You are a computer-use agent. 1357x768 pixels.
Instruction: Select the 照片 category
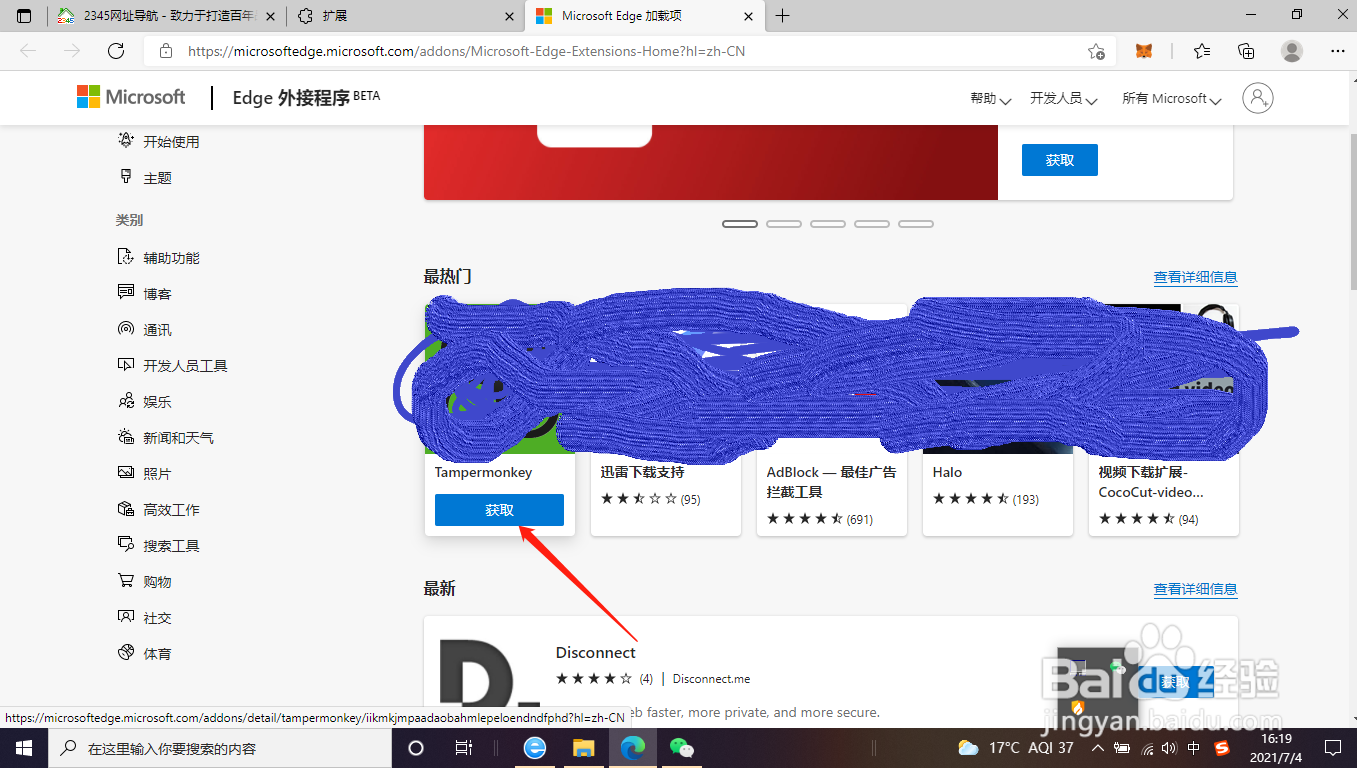pyautogui.click(x=145, y=473)
